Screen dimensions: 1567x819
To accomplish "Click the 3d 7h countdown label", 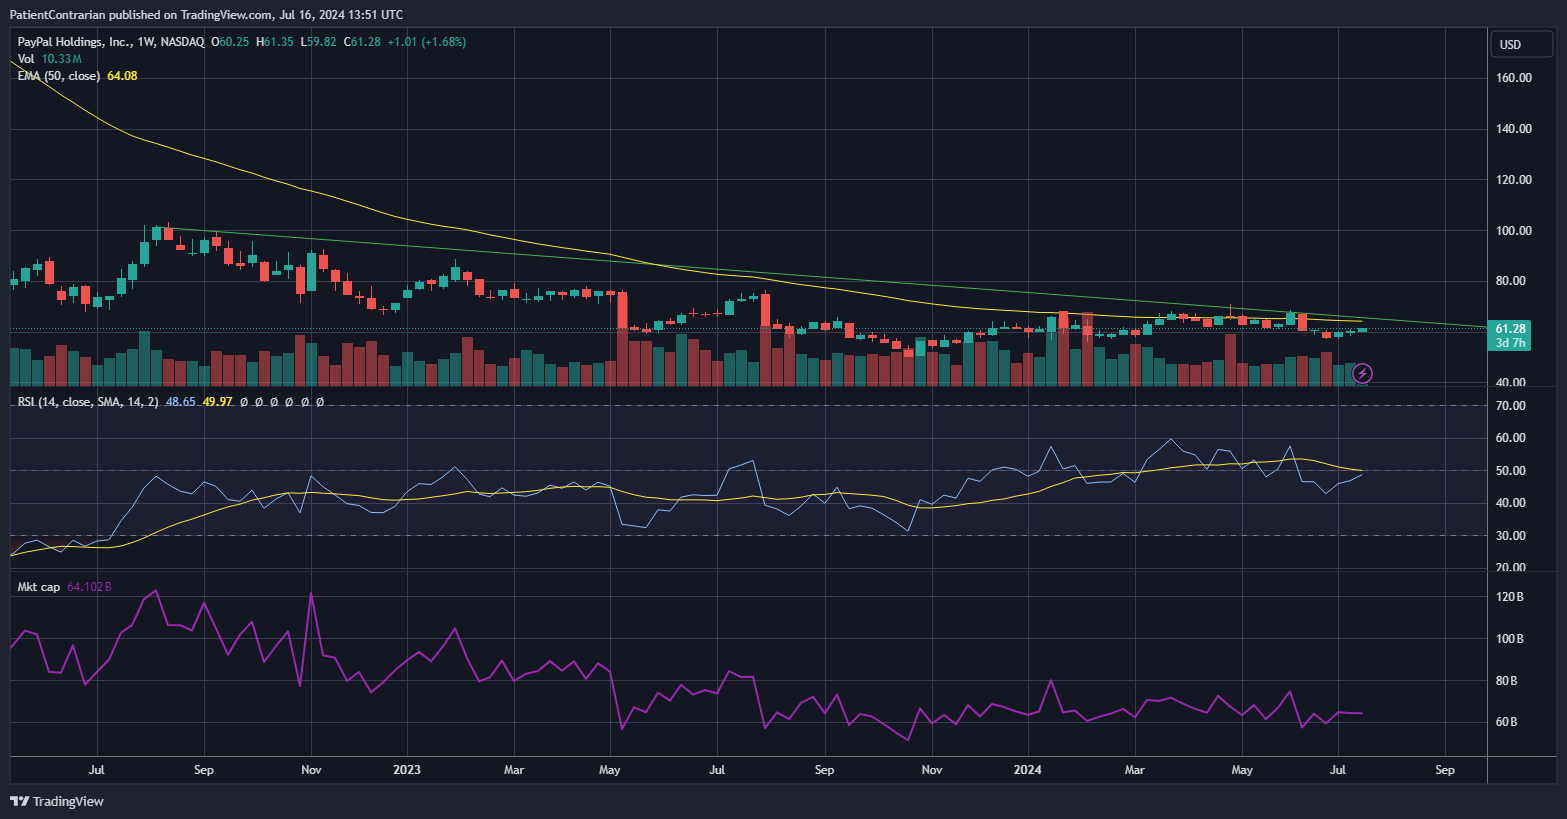I will (1510, 343).
